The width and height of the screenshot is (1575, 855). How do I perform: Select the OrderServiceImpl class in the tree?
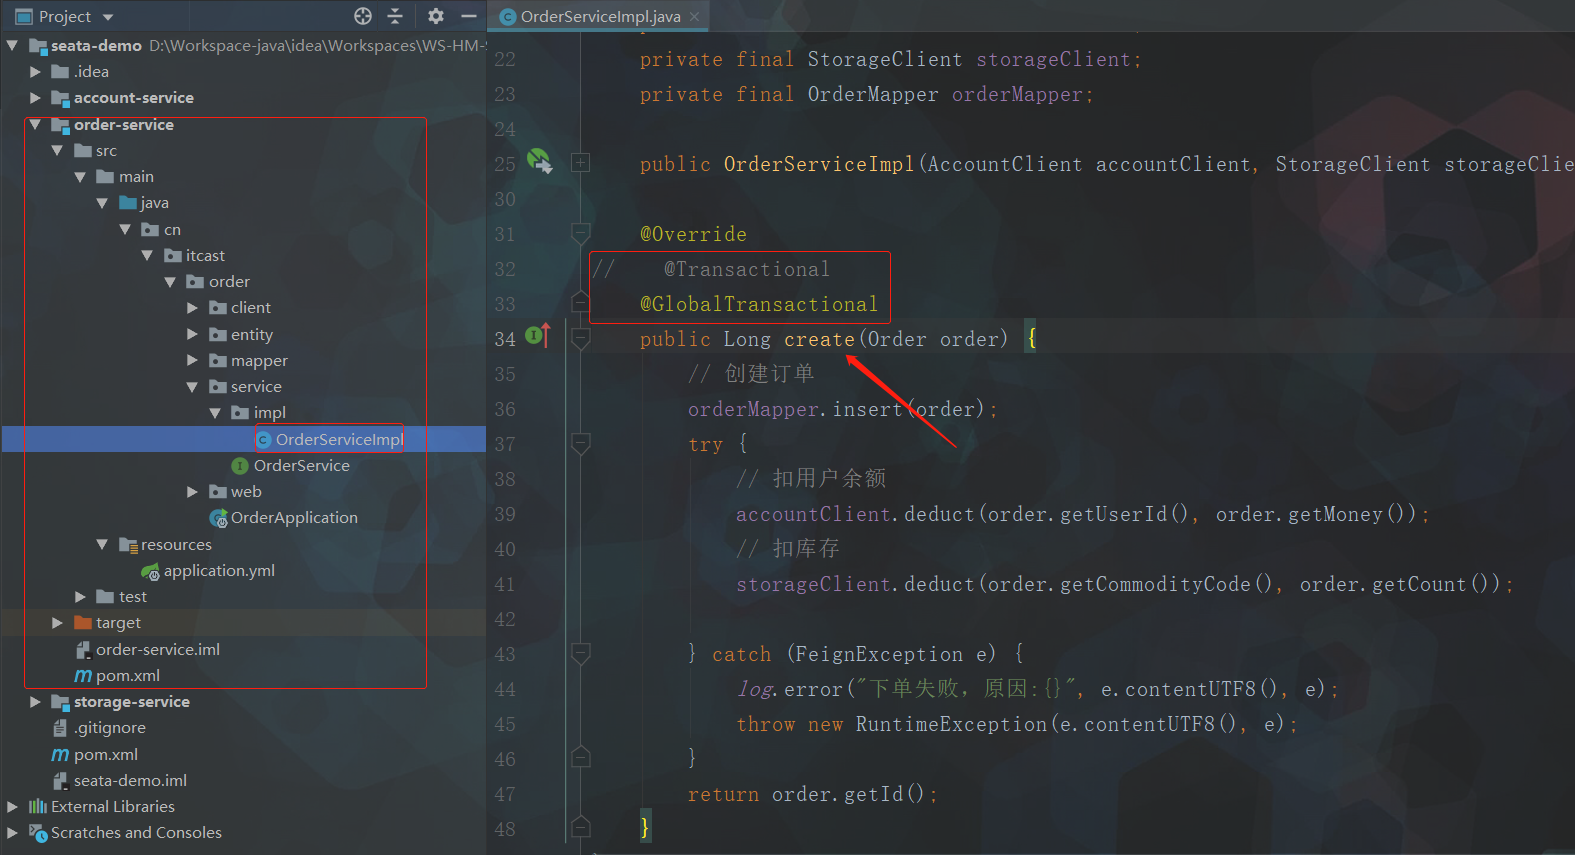click(340, 440)
